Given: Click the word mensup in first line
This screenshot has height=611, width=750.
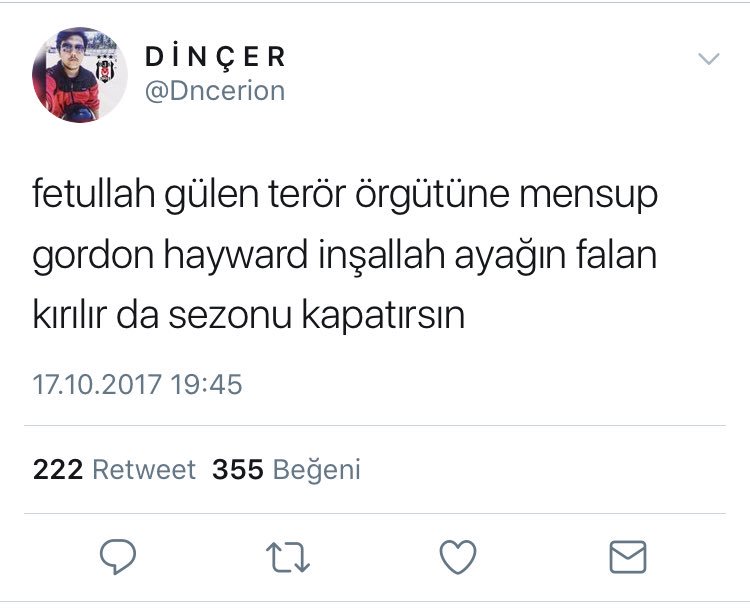Looking at the screenshot, I should click(588, 196).
